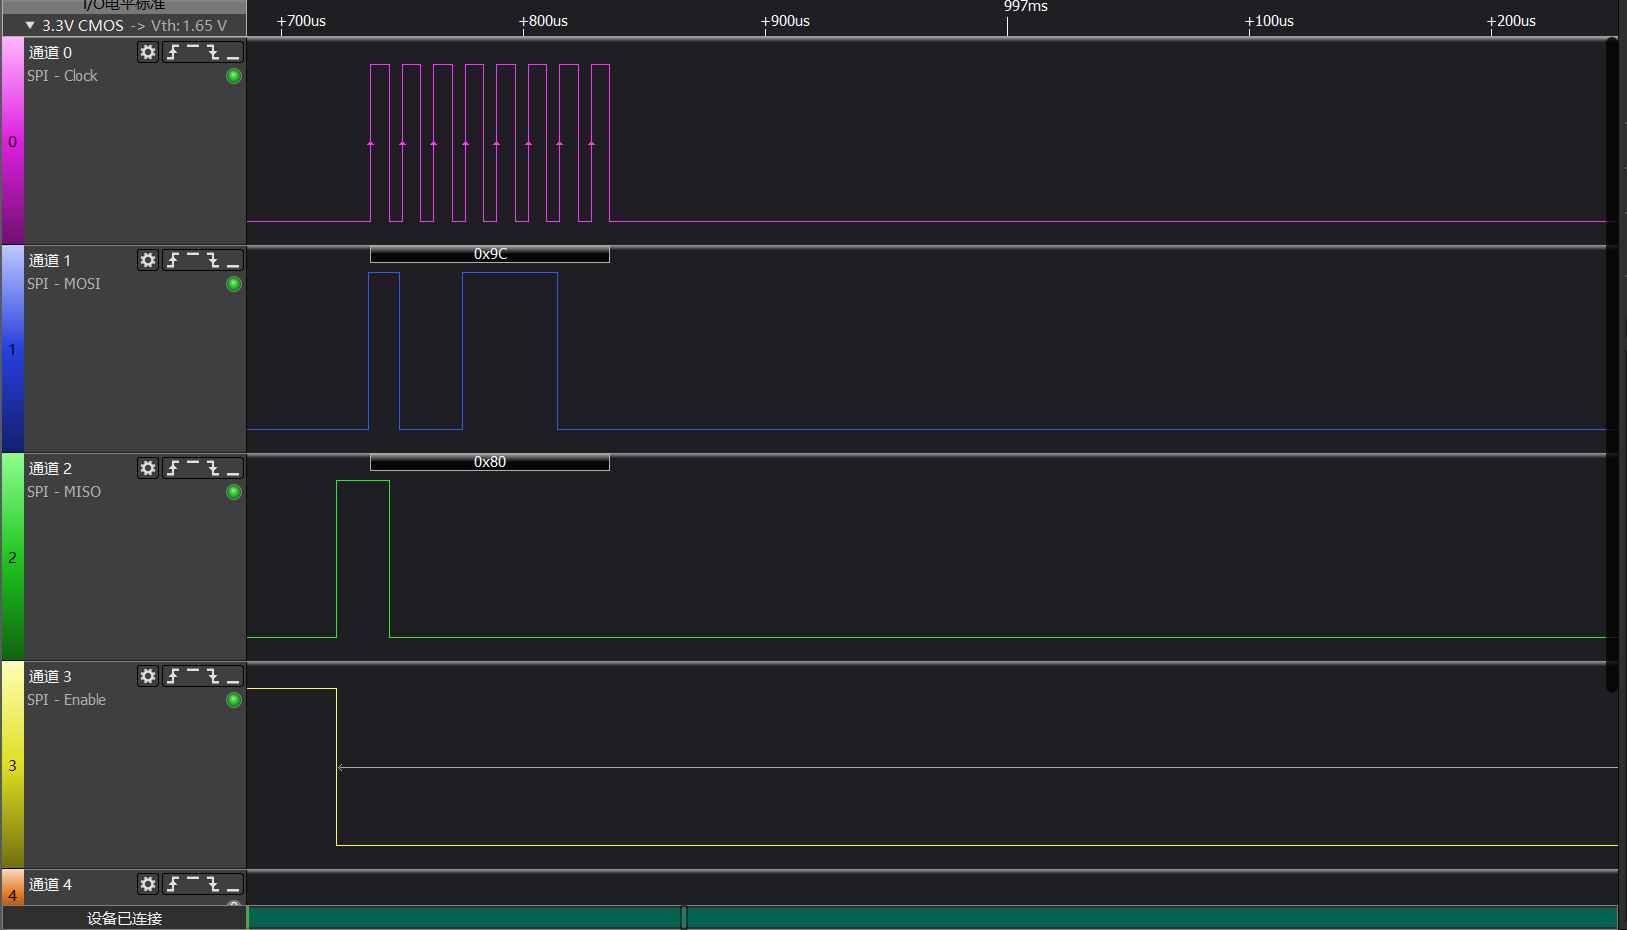Screen dimensions: 1627x930
Task: Click the green indicator beside SPI - MOSI
Action: click(234, 284)
